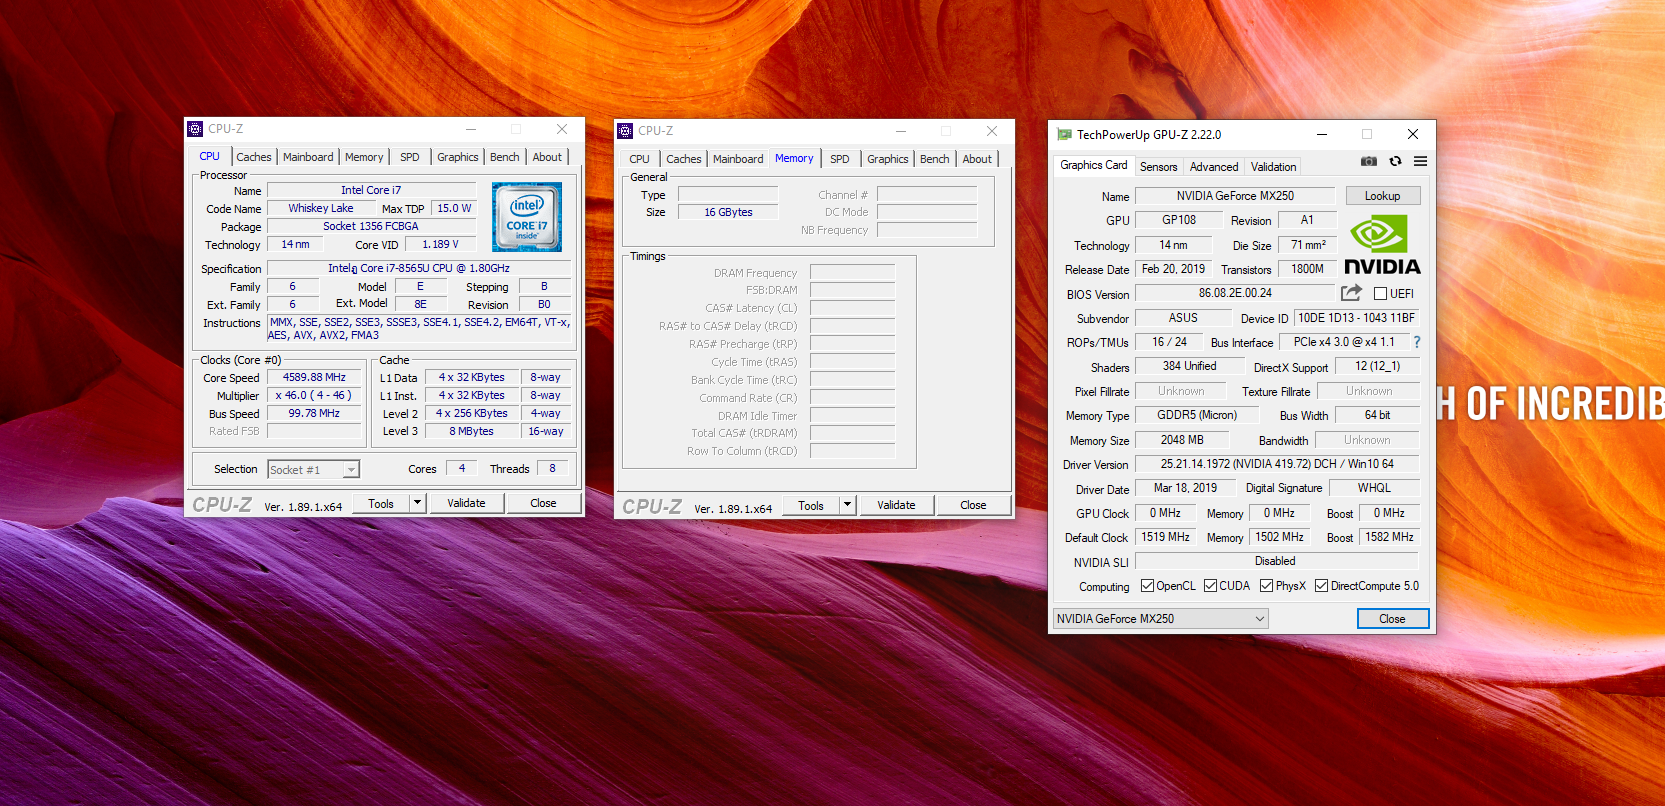
Task: Click the Code Name value Whiskey Lake
Action: tap(321, 208)
